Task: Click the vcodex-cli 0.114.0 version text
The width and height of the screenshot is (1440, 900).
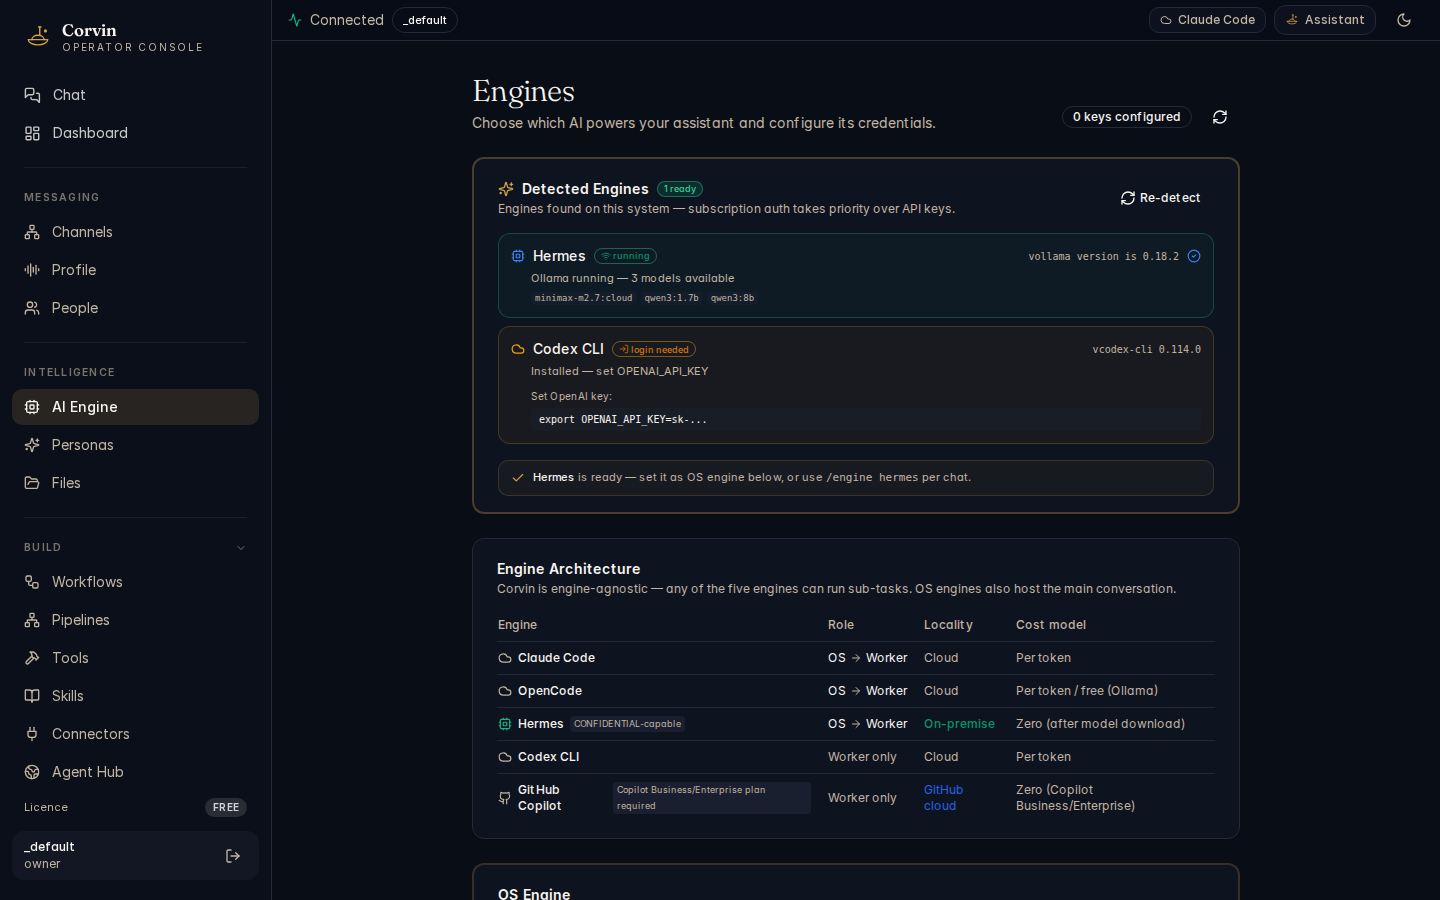Action: pyautogui.click(x=1147, y=349)
